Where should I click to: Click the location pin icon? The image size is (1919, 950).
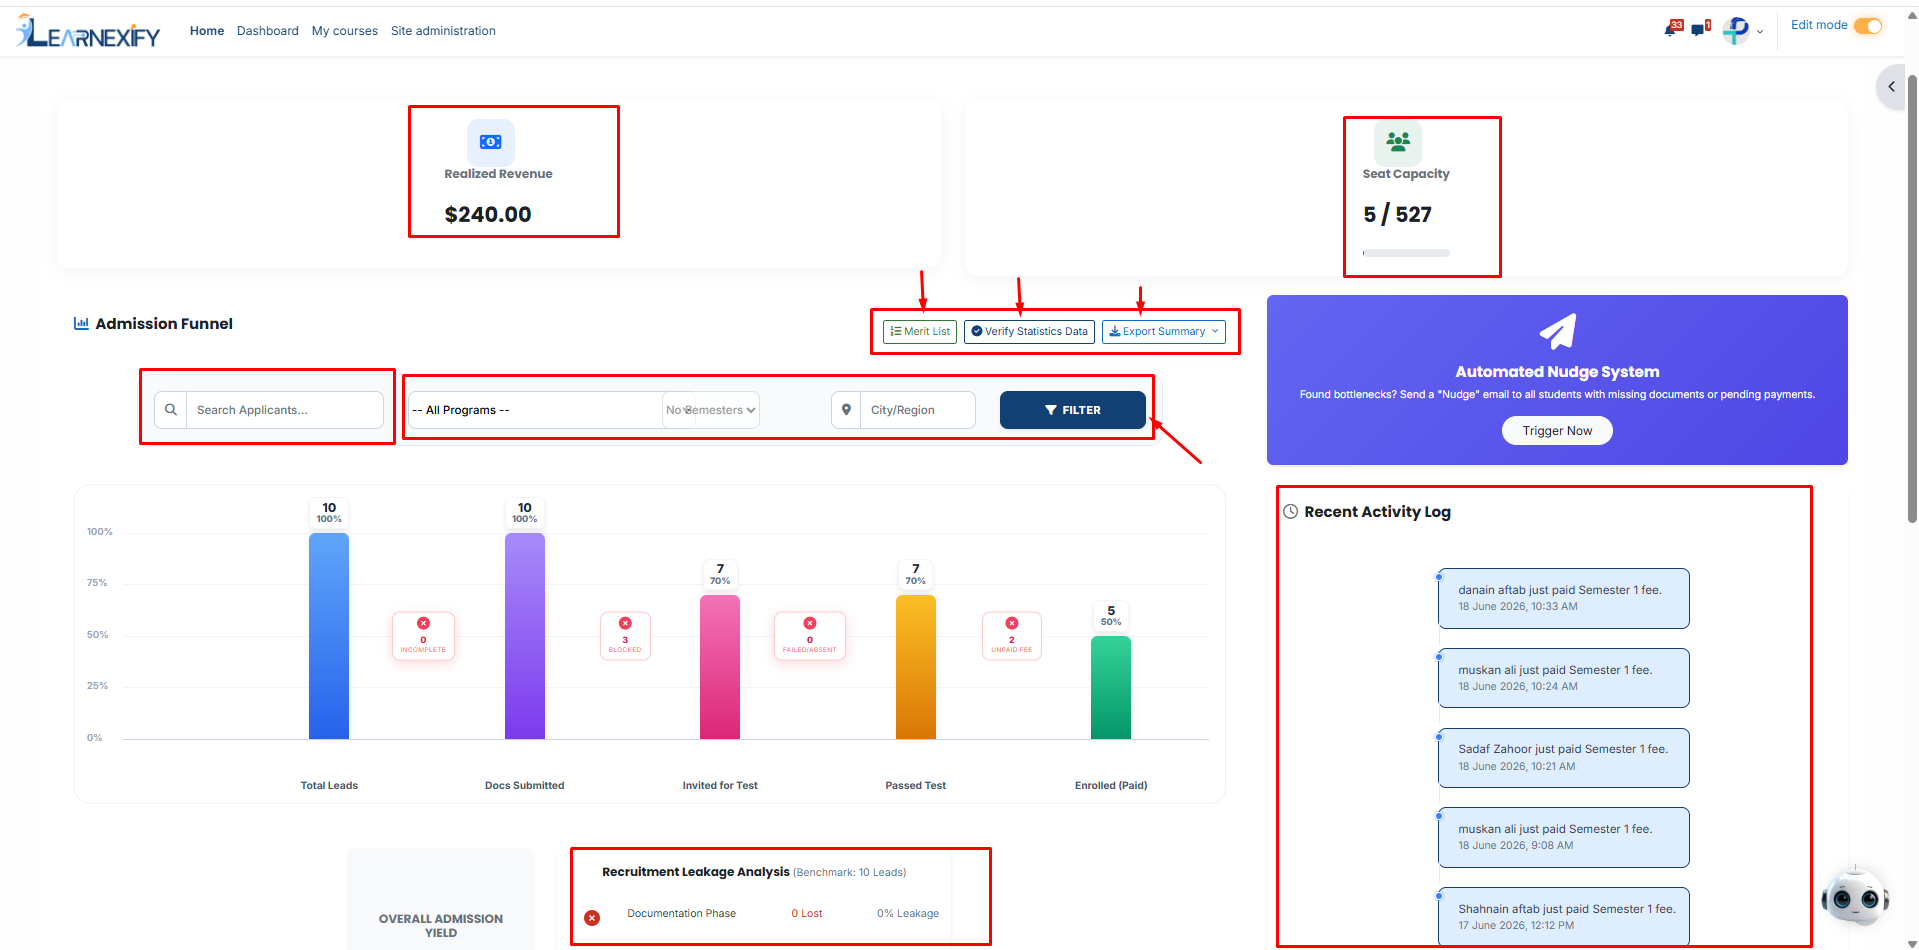pyautogui.click(x=846, y=410)
